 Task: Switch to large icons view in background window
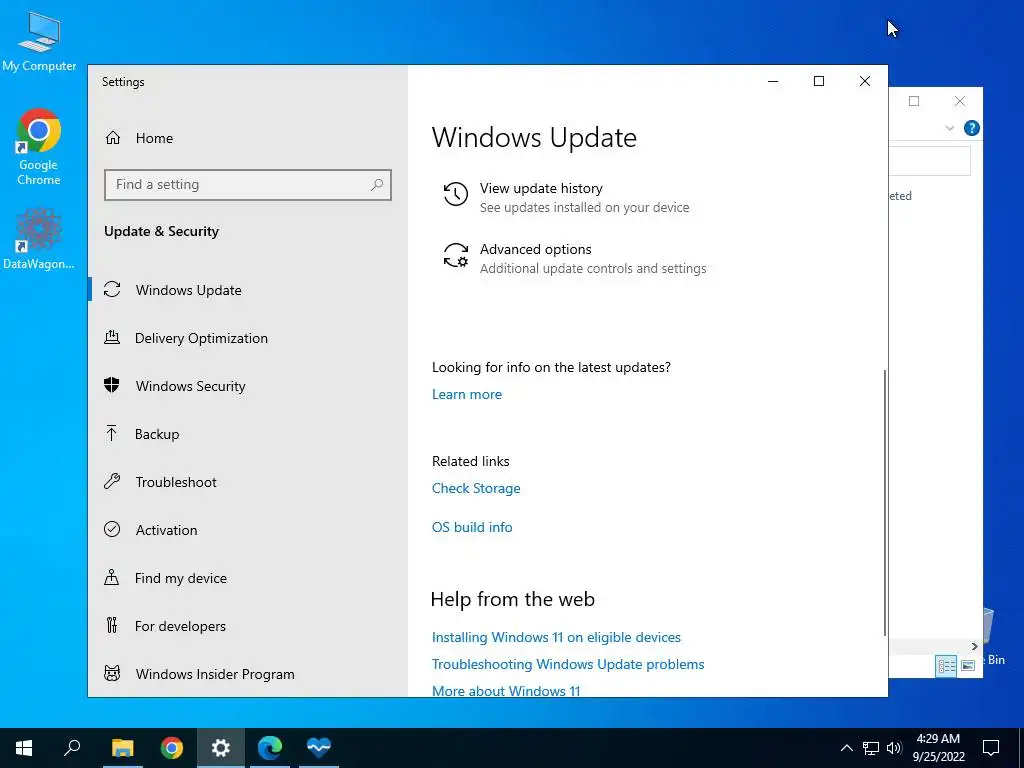(968, 666)
